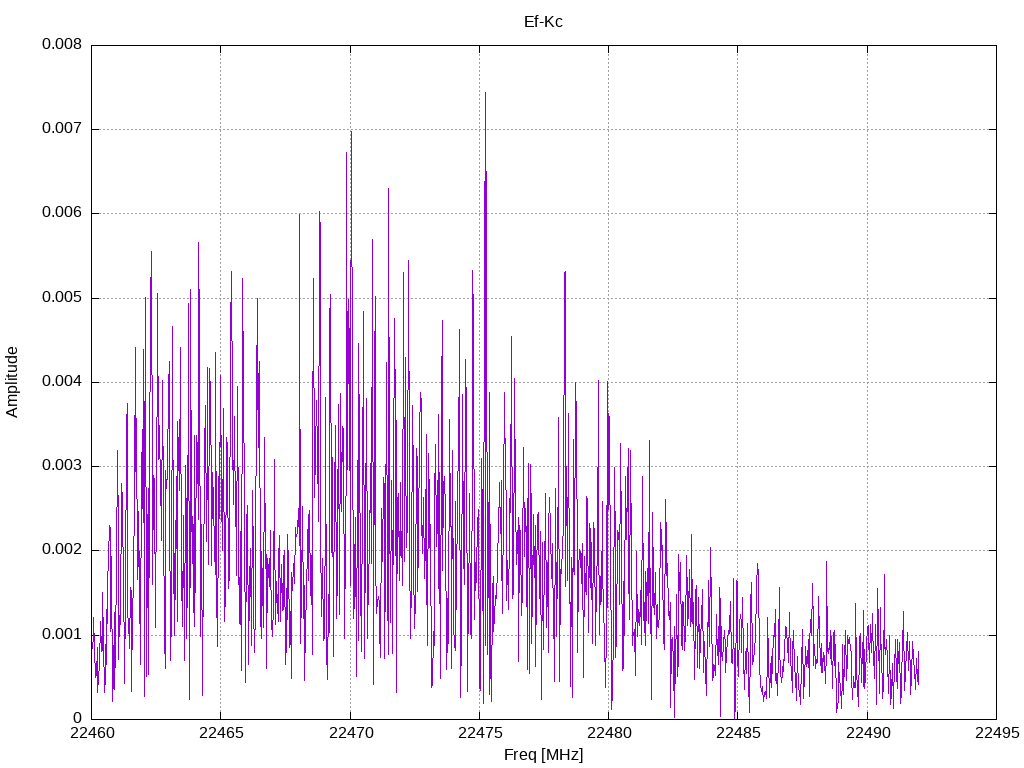Click the x-axis tick label 22485

pos(738,733)
